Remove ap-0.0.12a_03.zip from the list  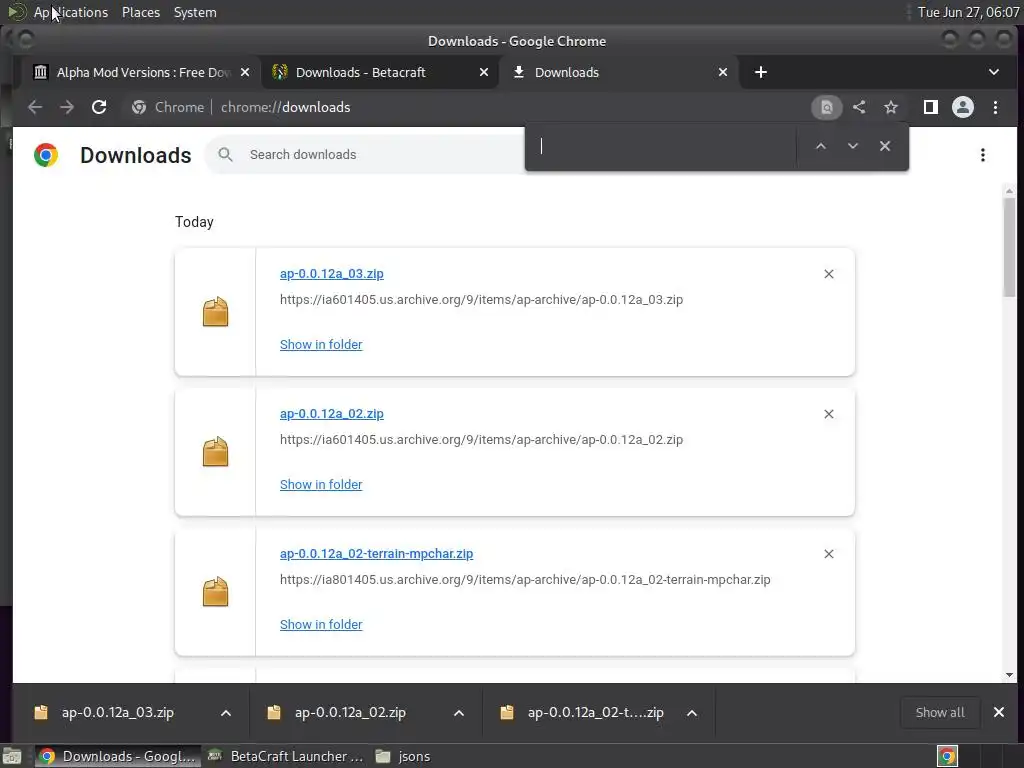[x=829, y=274]
